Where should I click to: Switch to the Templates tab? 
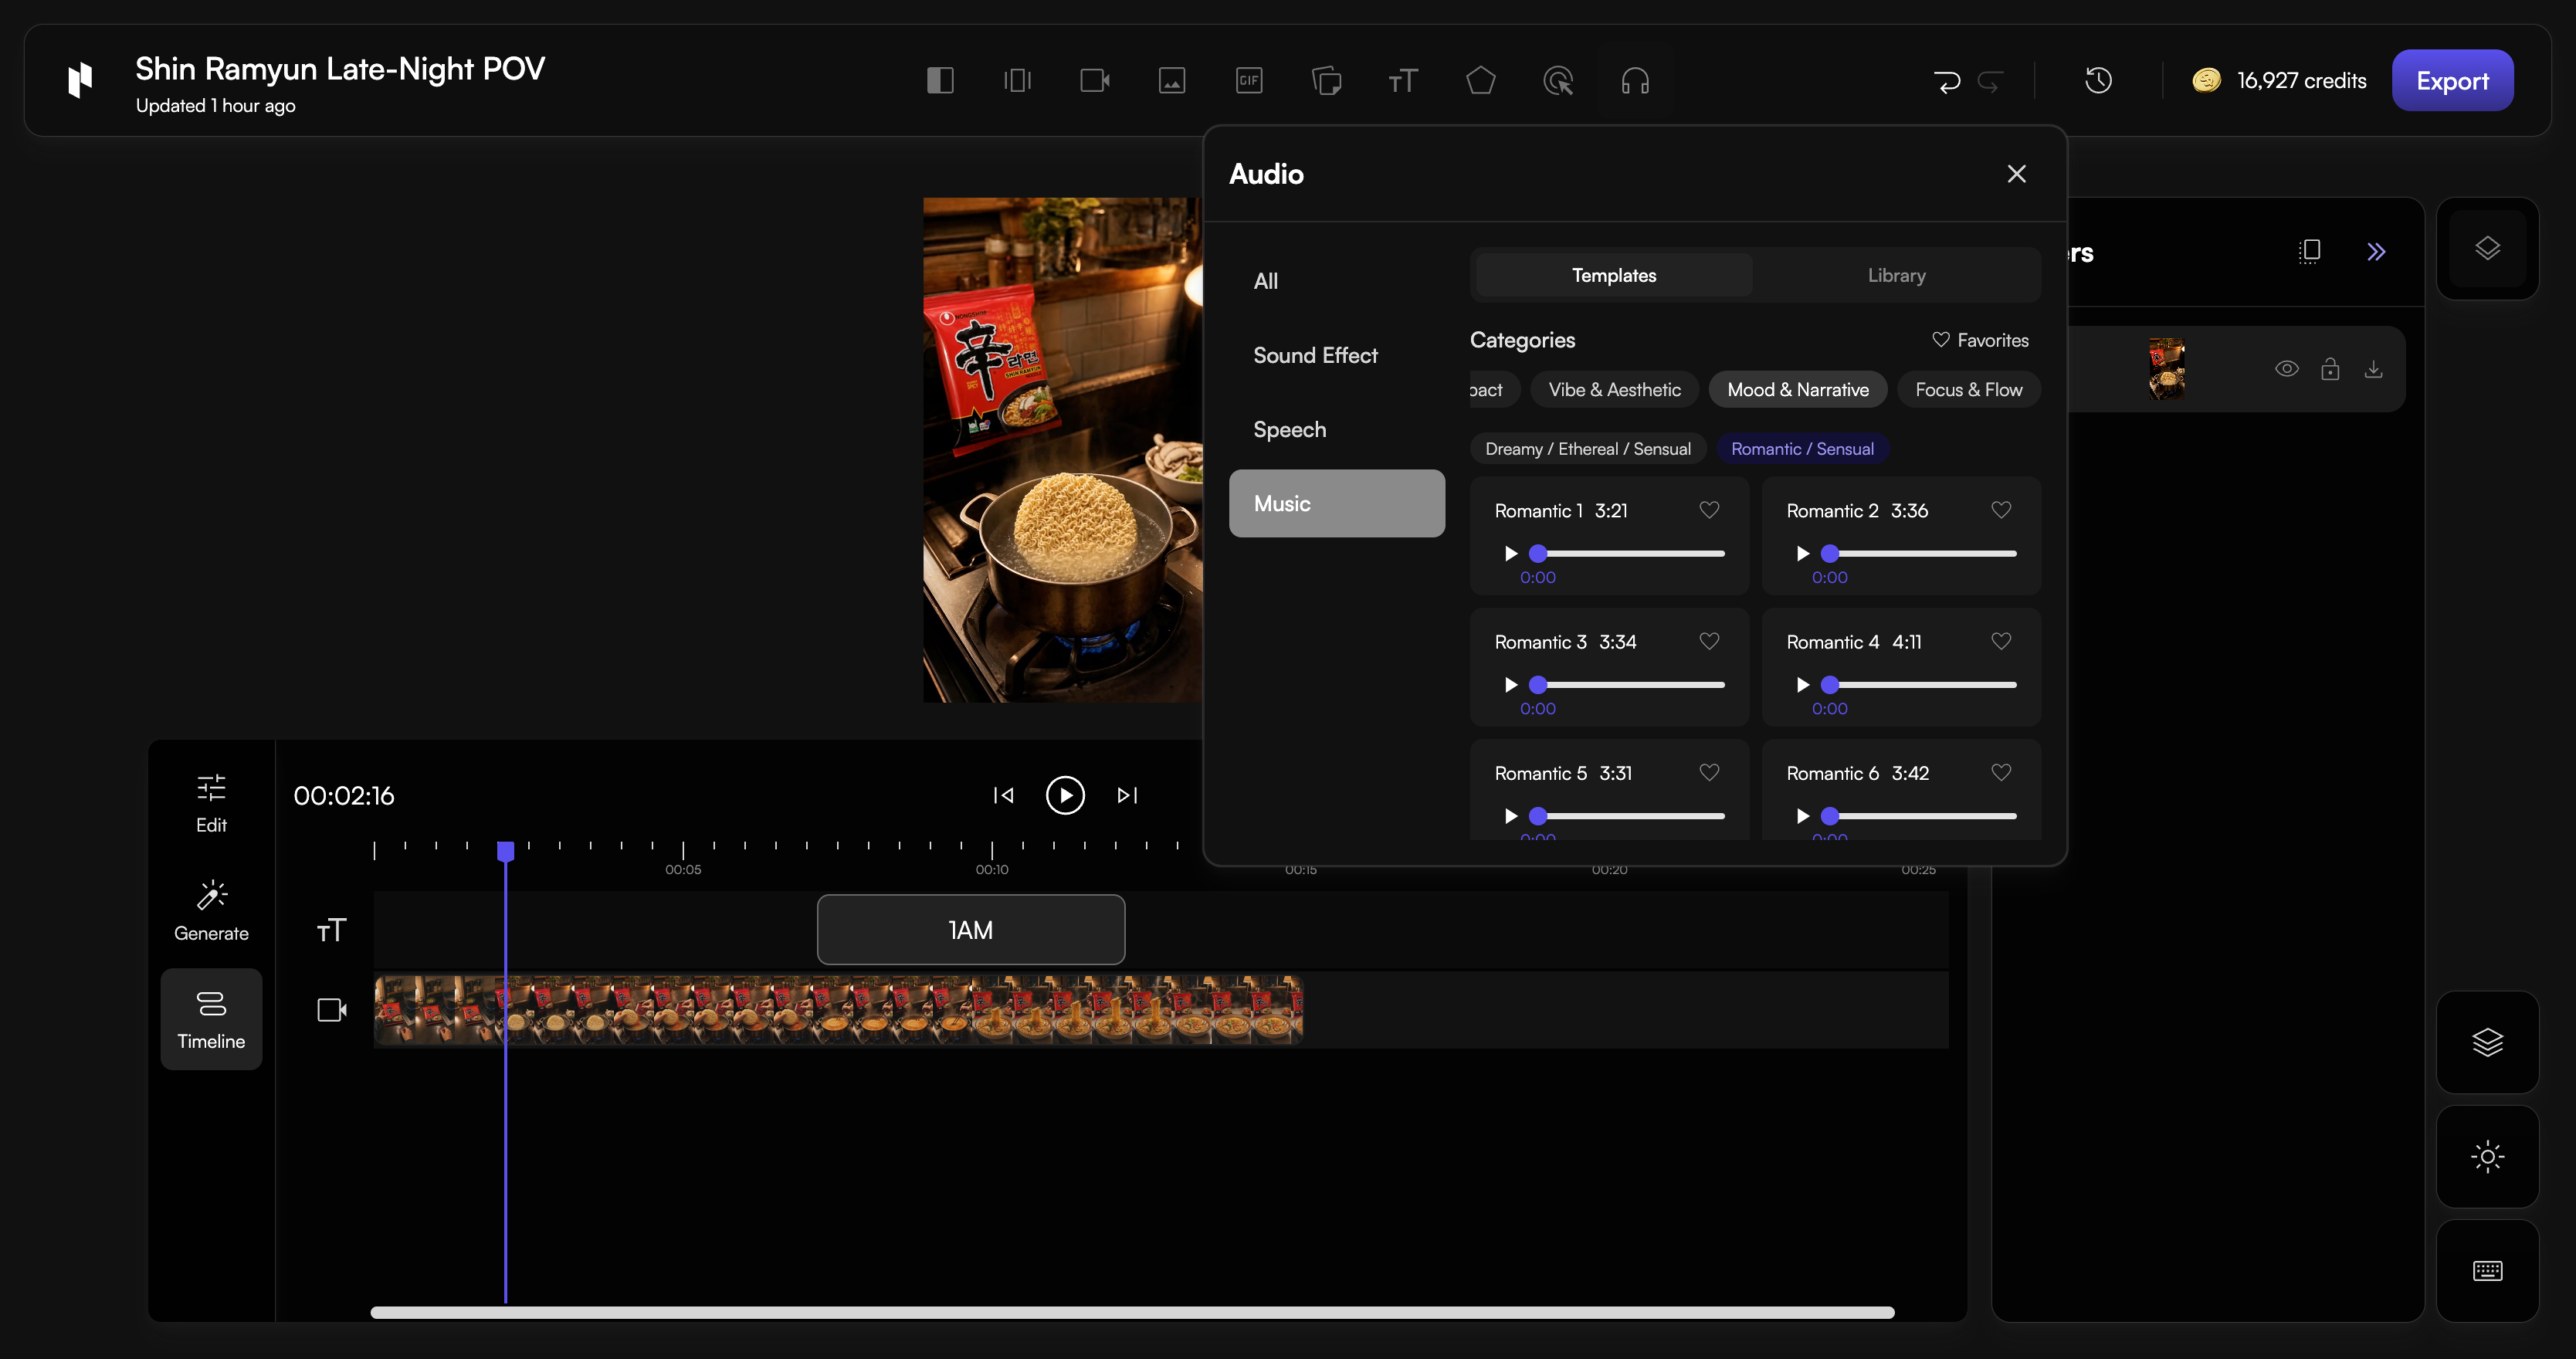tap(1614, 275)
